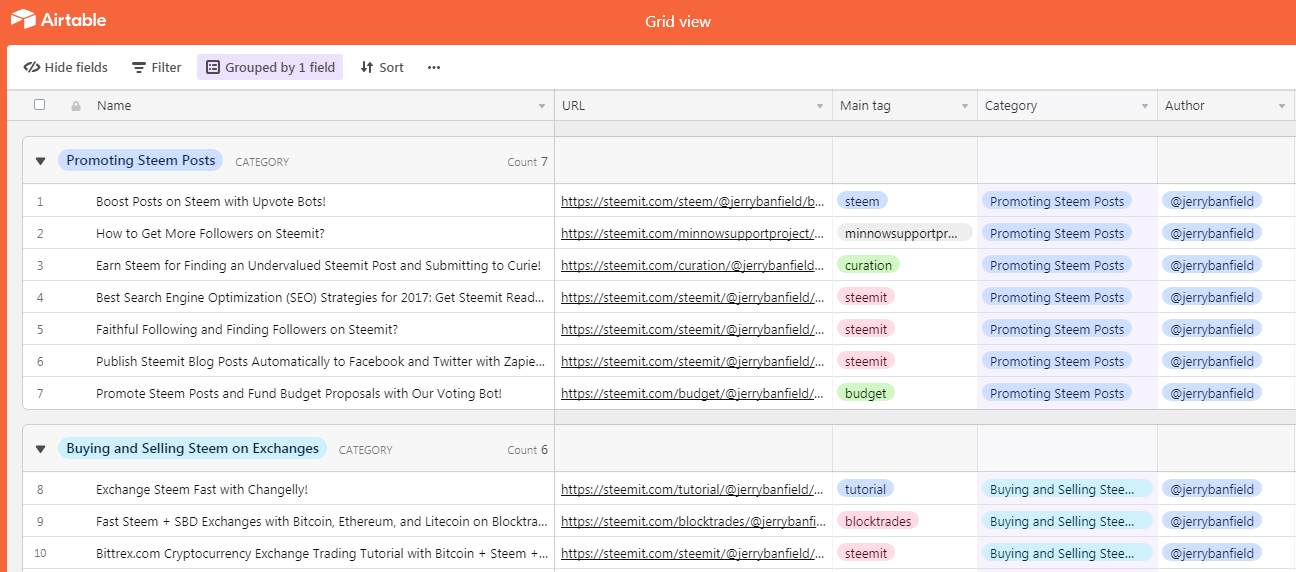Screen dimensions: 1296x572
Task: Open the Category column dropdown arrow
Action: pyautogui.click(x=1145, y=106)
